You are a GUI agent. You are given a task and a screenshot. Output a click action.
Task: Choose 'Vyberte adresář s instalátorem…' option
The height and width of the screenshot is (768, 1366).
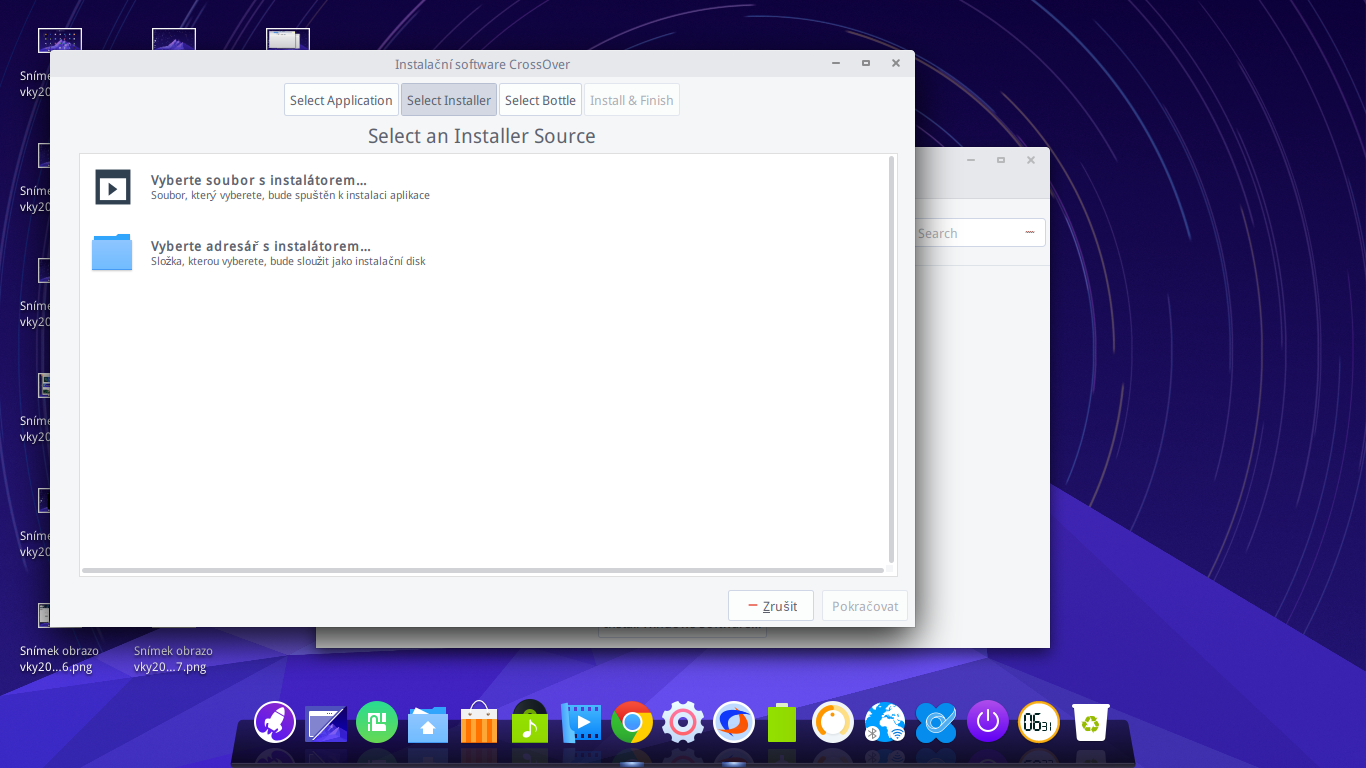click(261, 246)
